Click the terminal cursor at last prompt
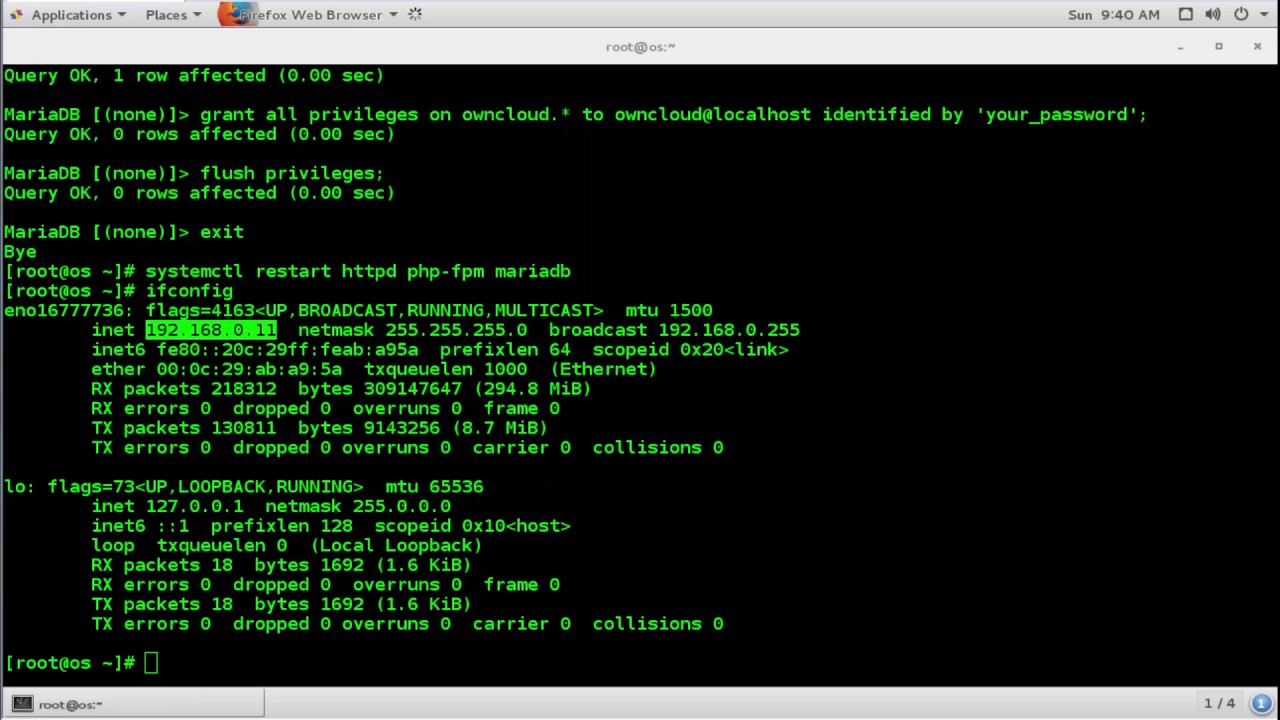1280x720 pixels. (151, 663)
